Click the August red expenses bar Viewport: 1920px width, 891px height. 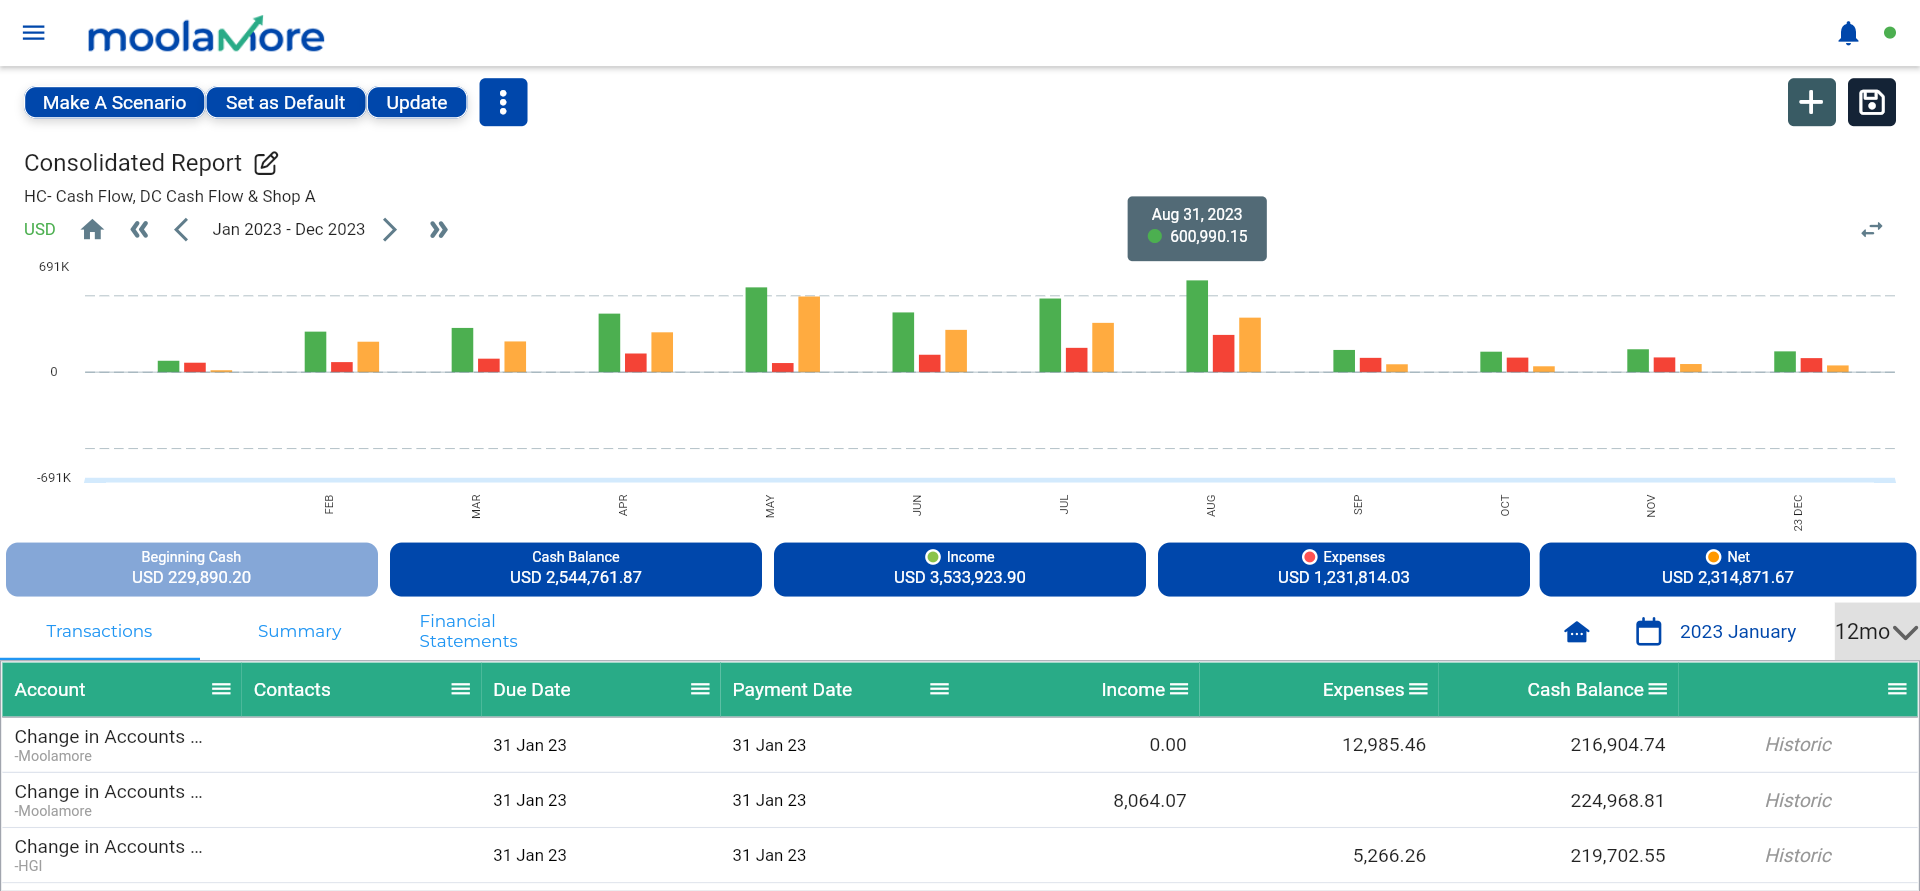[x=1223, y=353]
